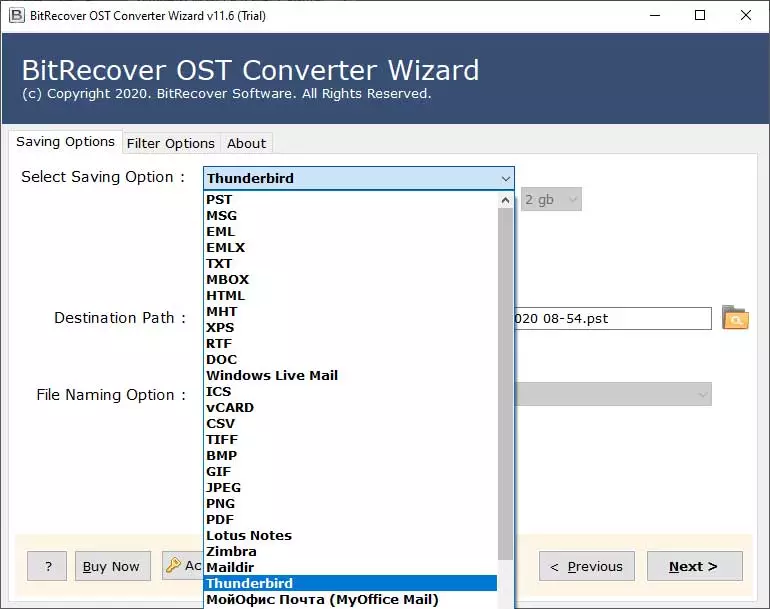Pick MHT in the dropdown list

[350, 311]
